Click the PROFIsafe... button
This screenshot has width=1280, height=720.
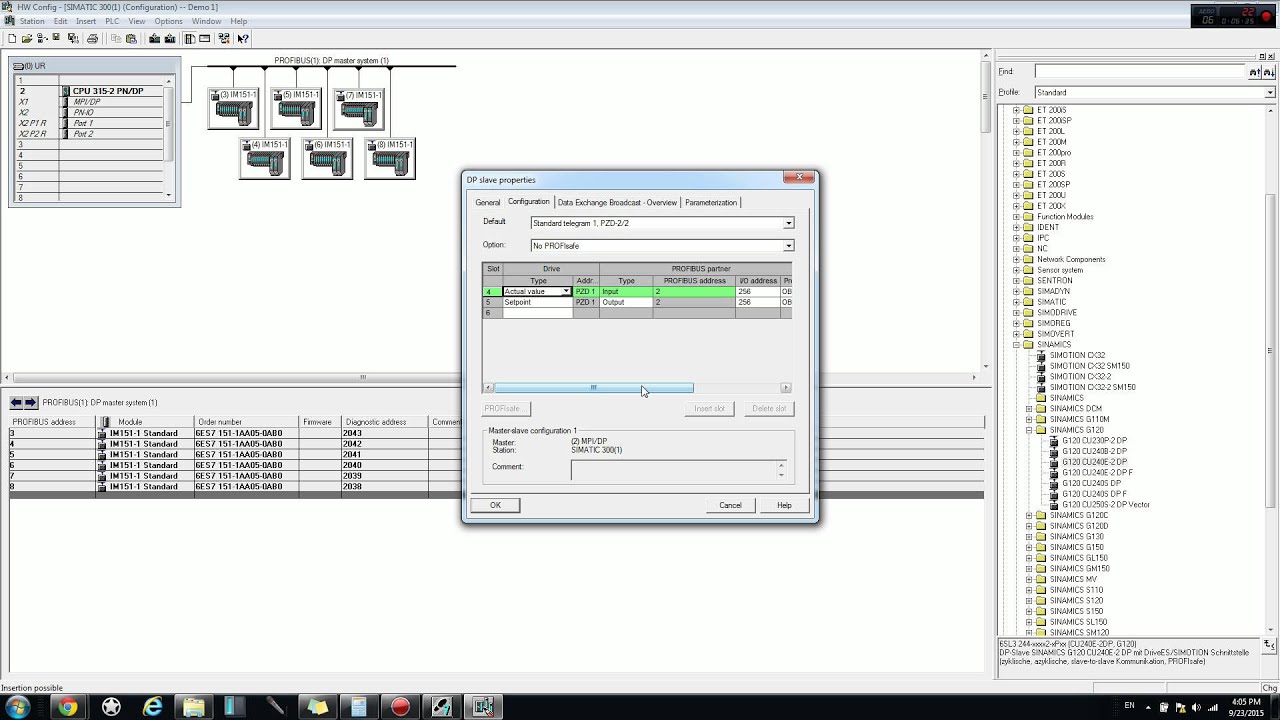coord(507,408)
